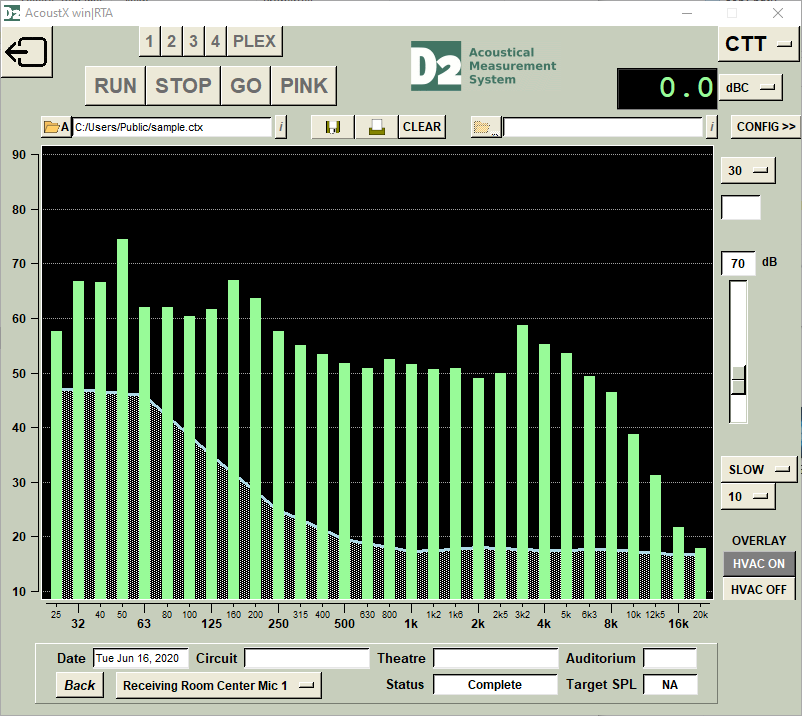
Task: Switch overlay to HVAC OFF
Action: point(758,589)
